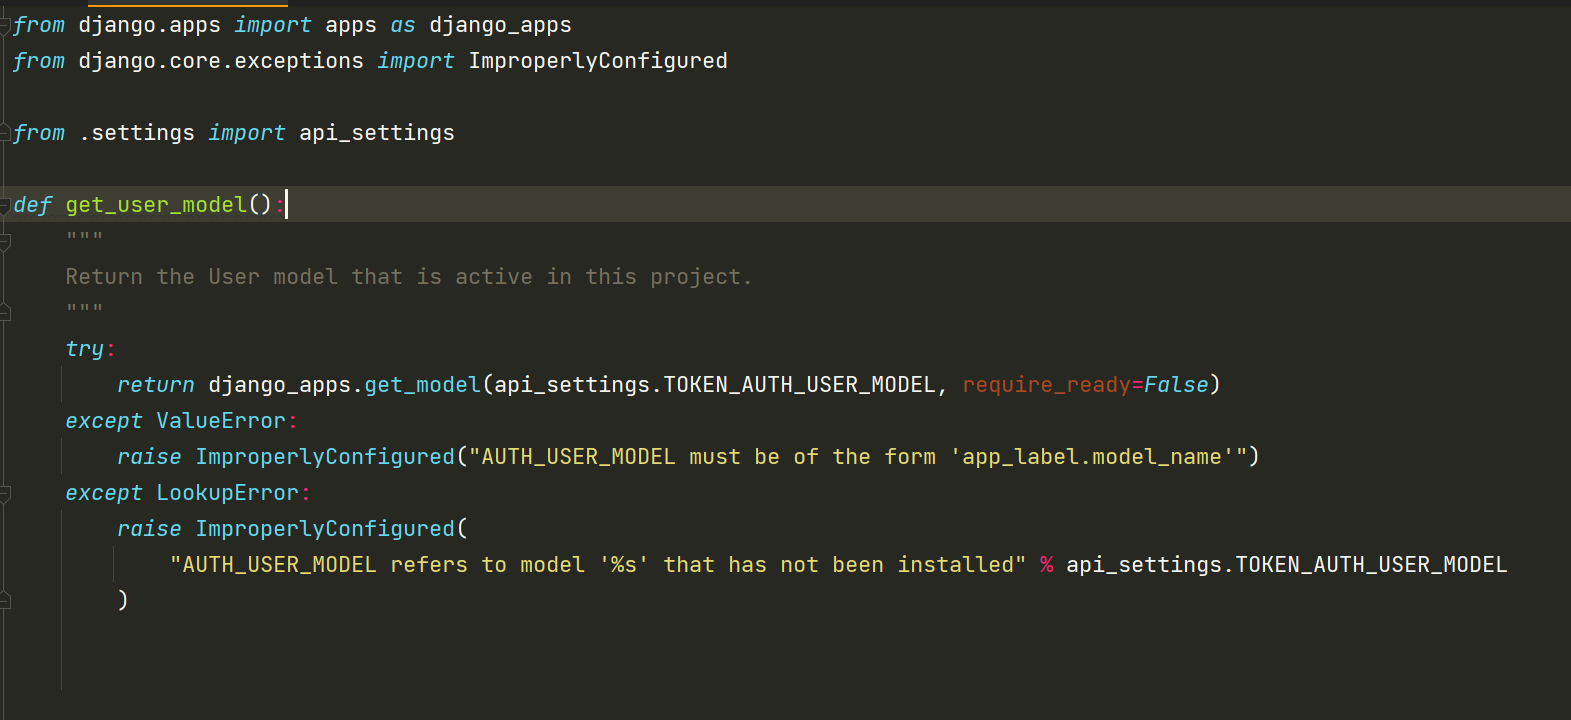Toggle fold marker beside '.settings import' line
1571x720 pixels.
click(x=5, y=134)
